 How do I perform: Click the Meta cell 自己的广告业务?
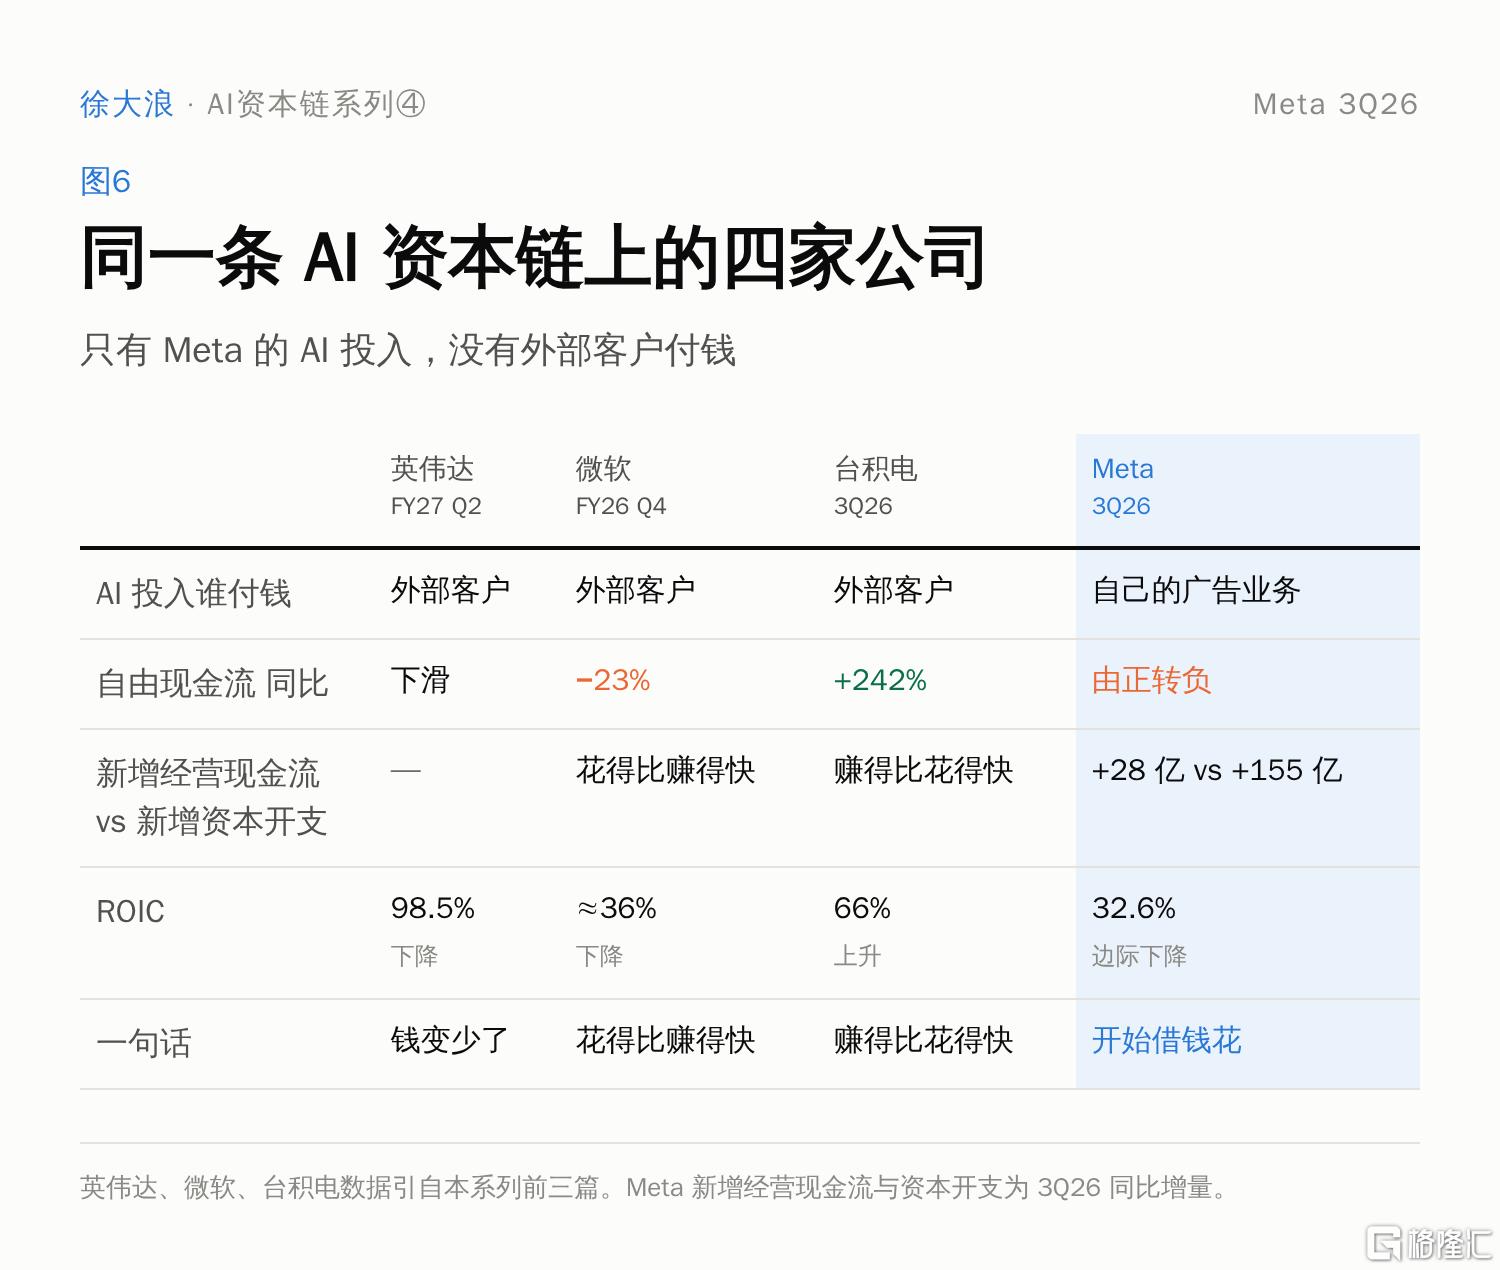coord(1196,590)
